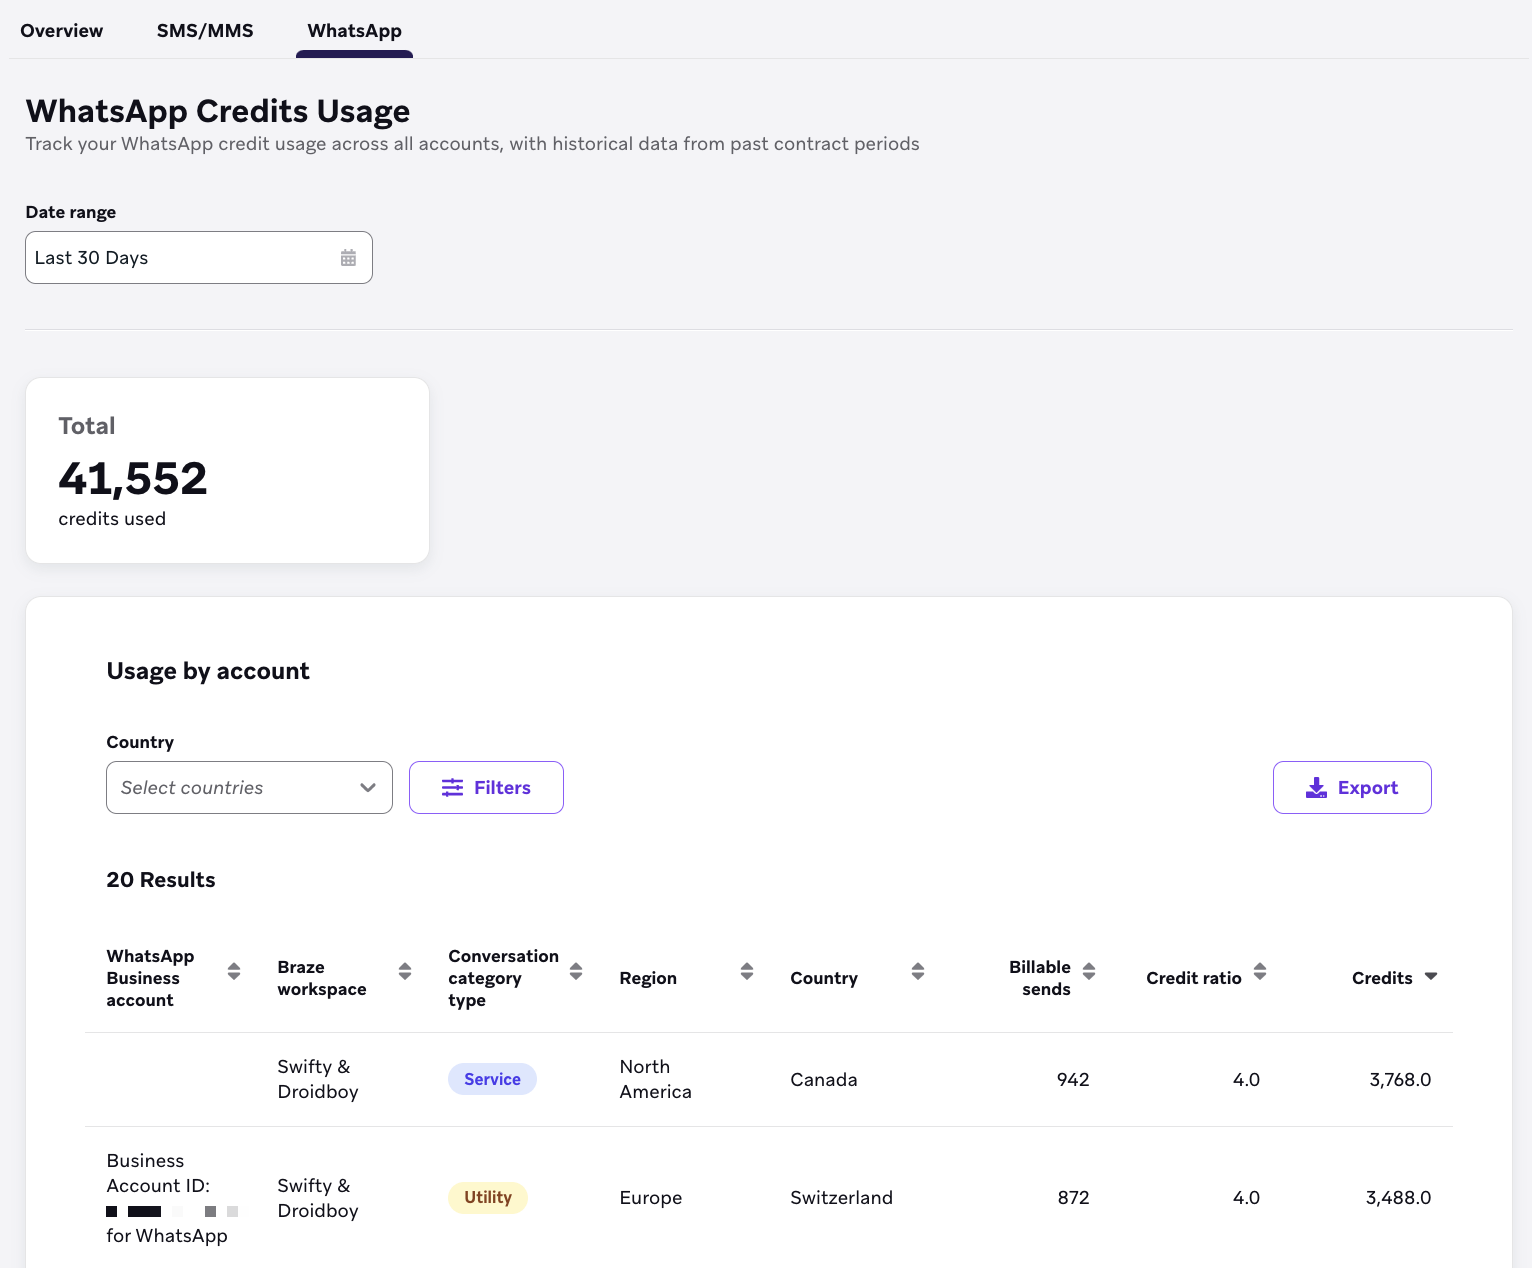Open the Filters button

[x=486, y=788]
